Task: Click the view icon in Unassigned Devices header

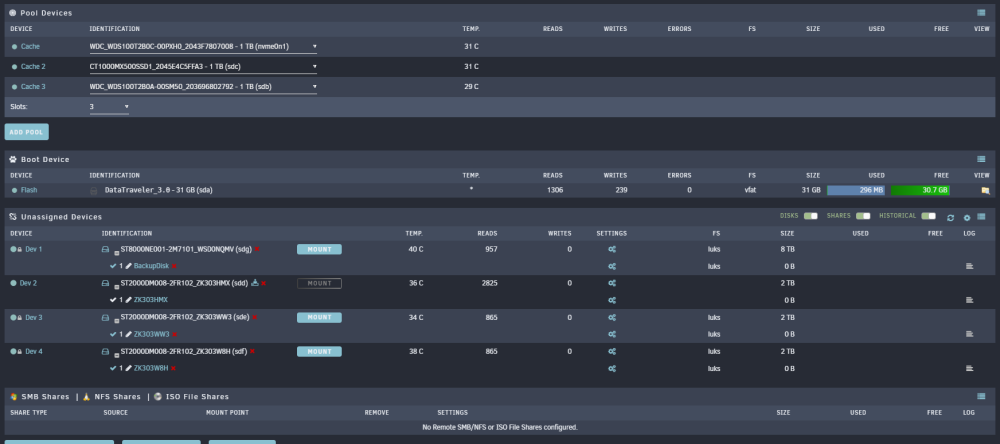Action: point(982,218)
